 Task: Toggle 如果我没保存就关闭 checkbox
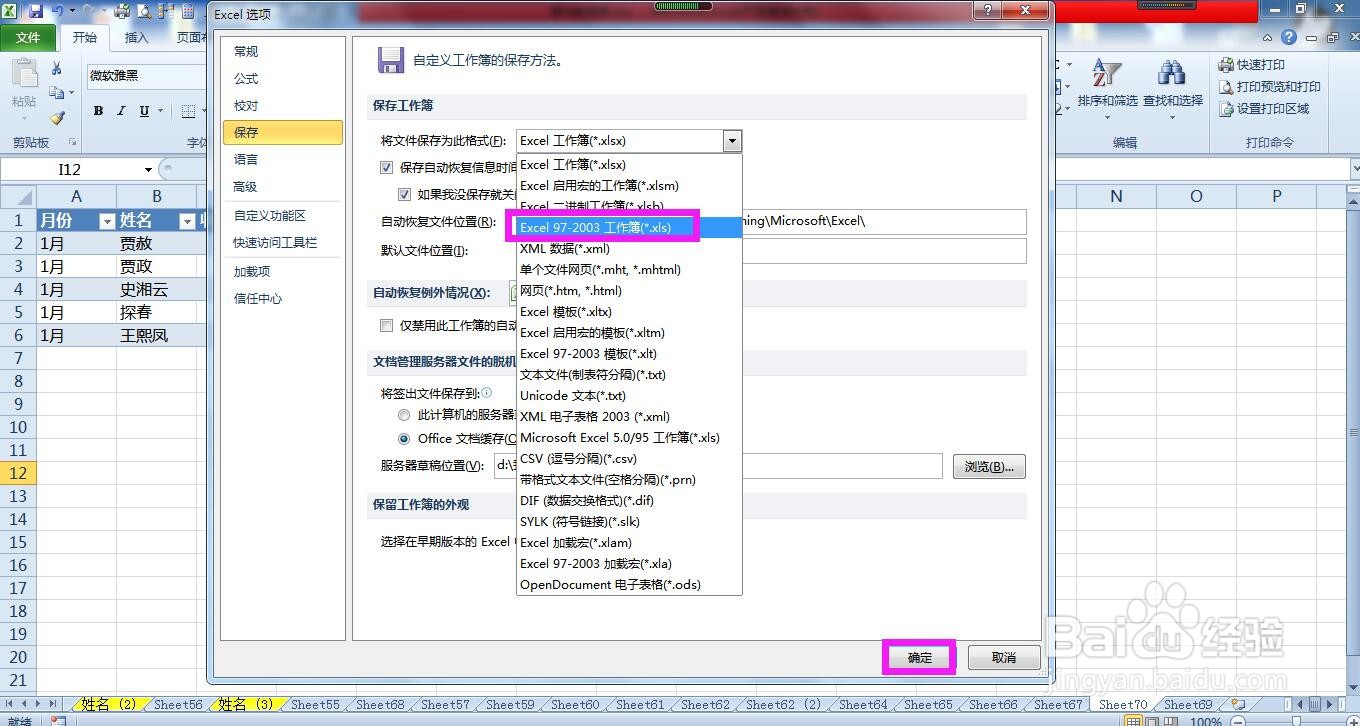click(404, 194)
